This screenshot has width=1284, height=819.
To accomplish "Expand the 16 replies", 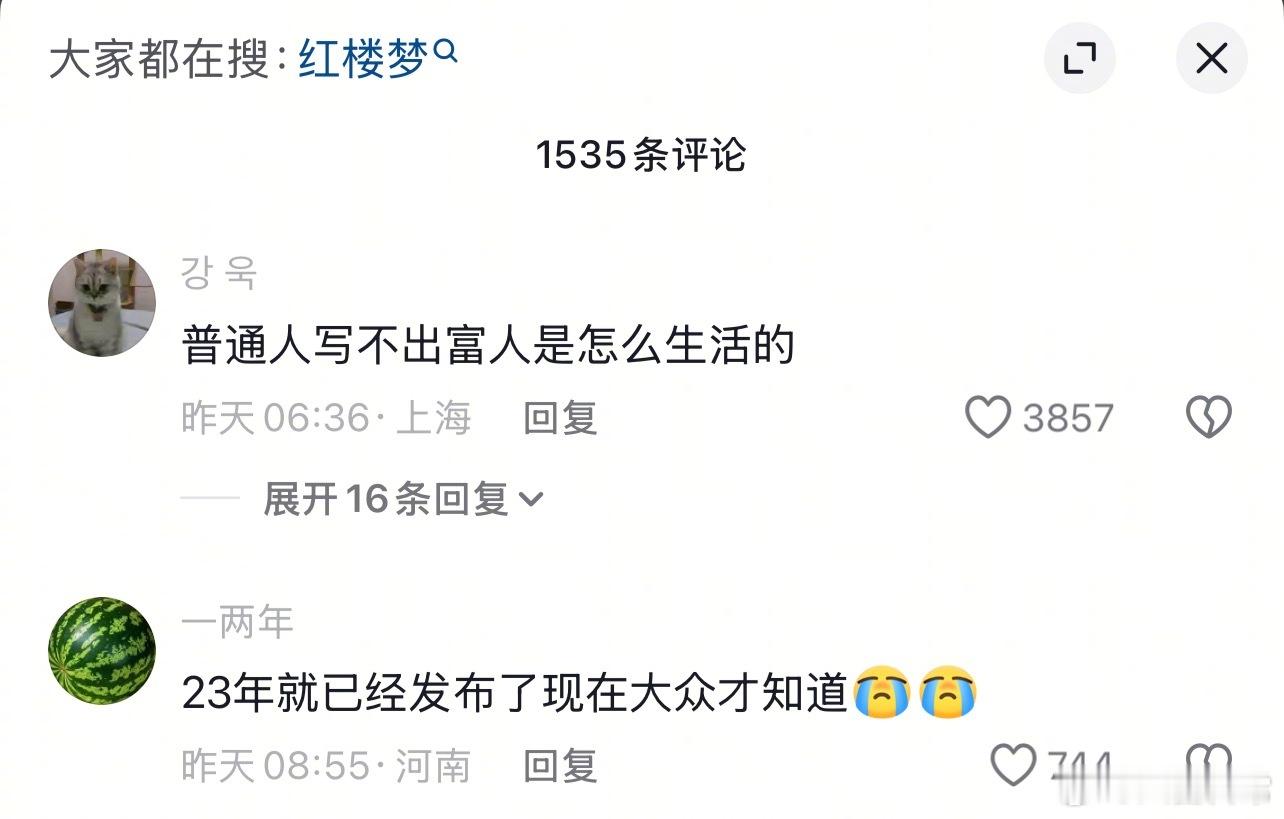I will click(x=402, y=498).
